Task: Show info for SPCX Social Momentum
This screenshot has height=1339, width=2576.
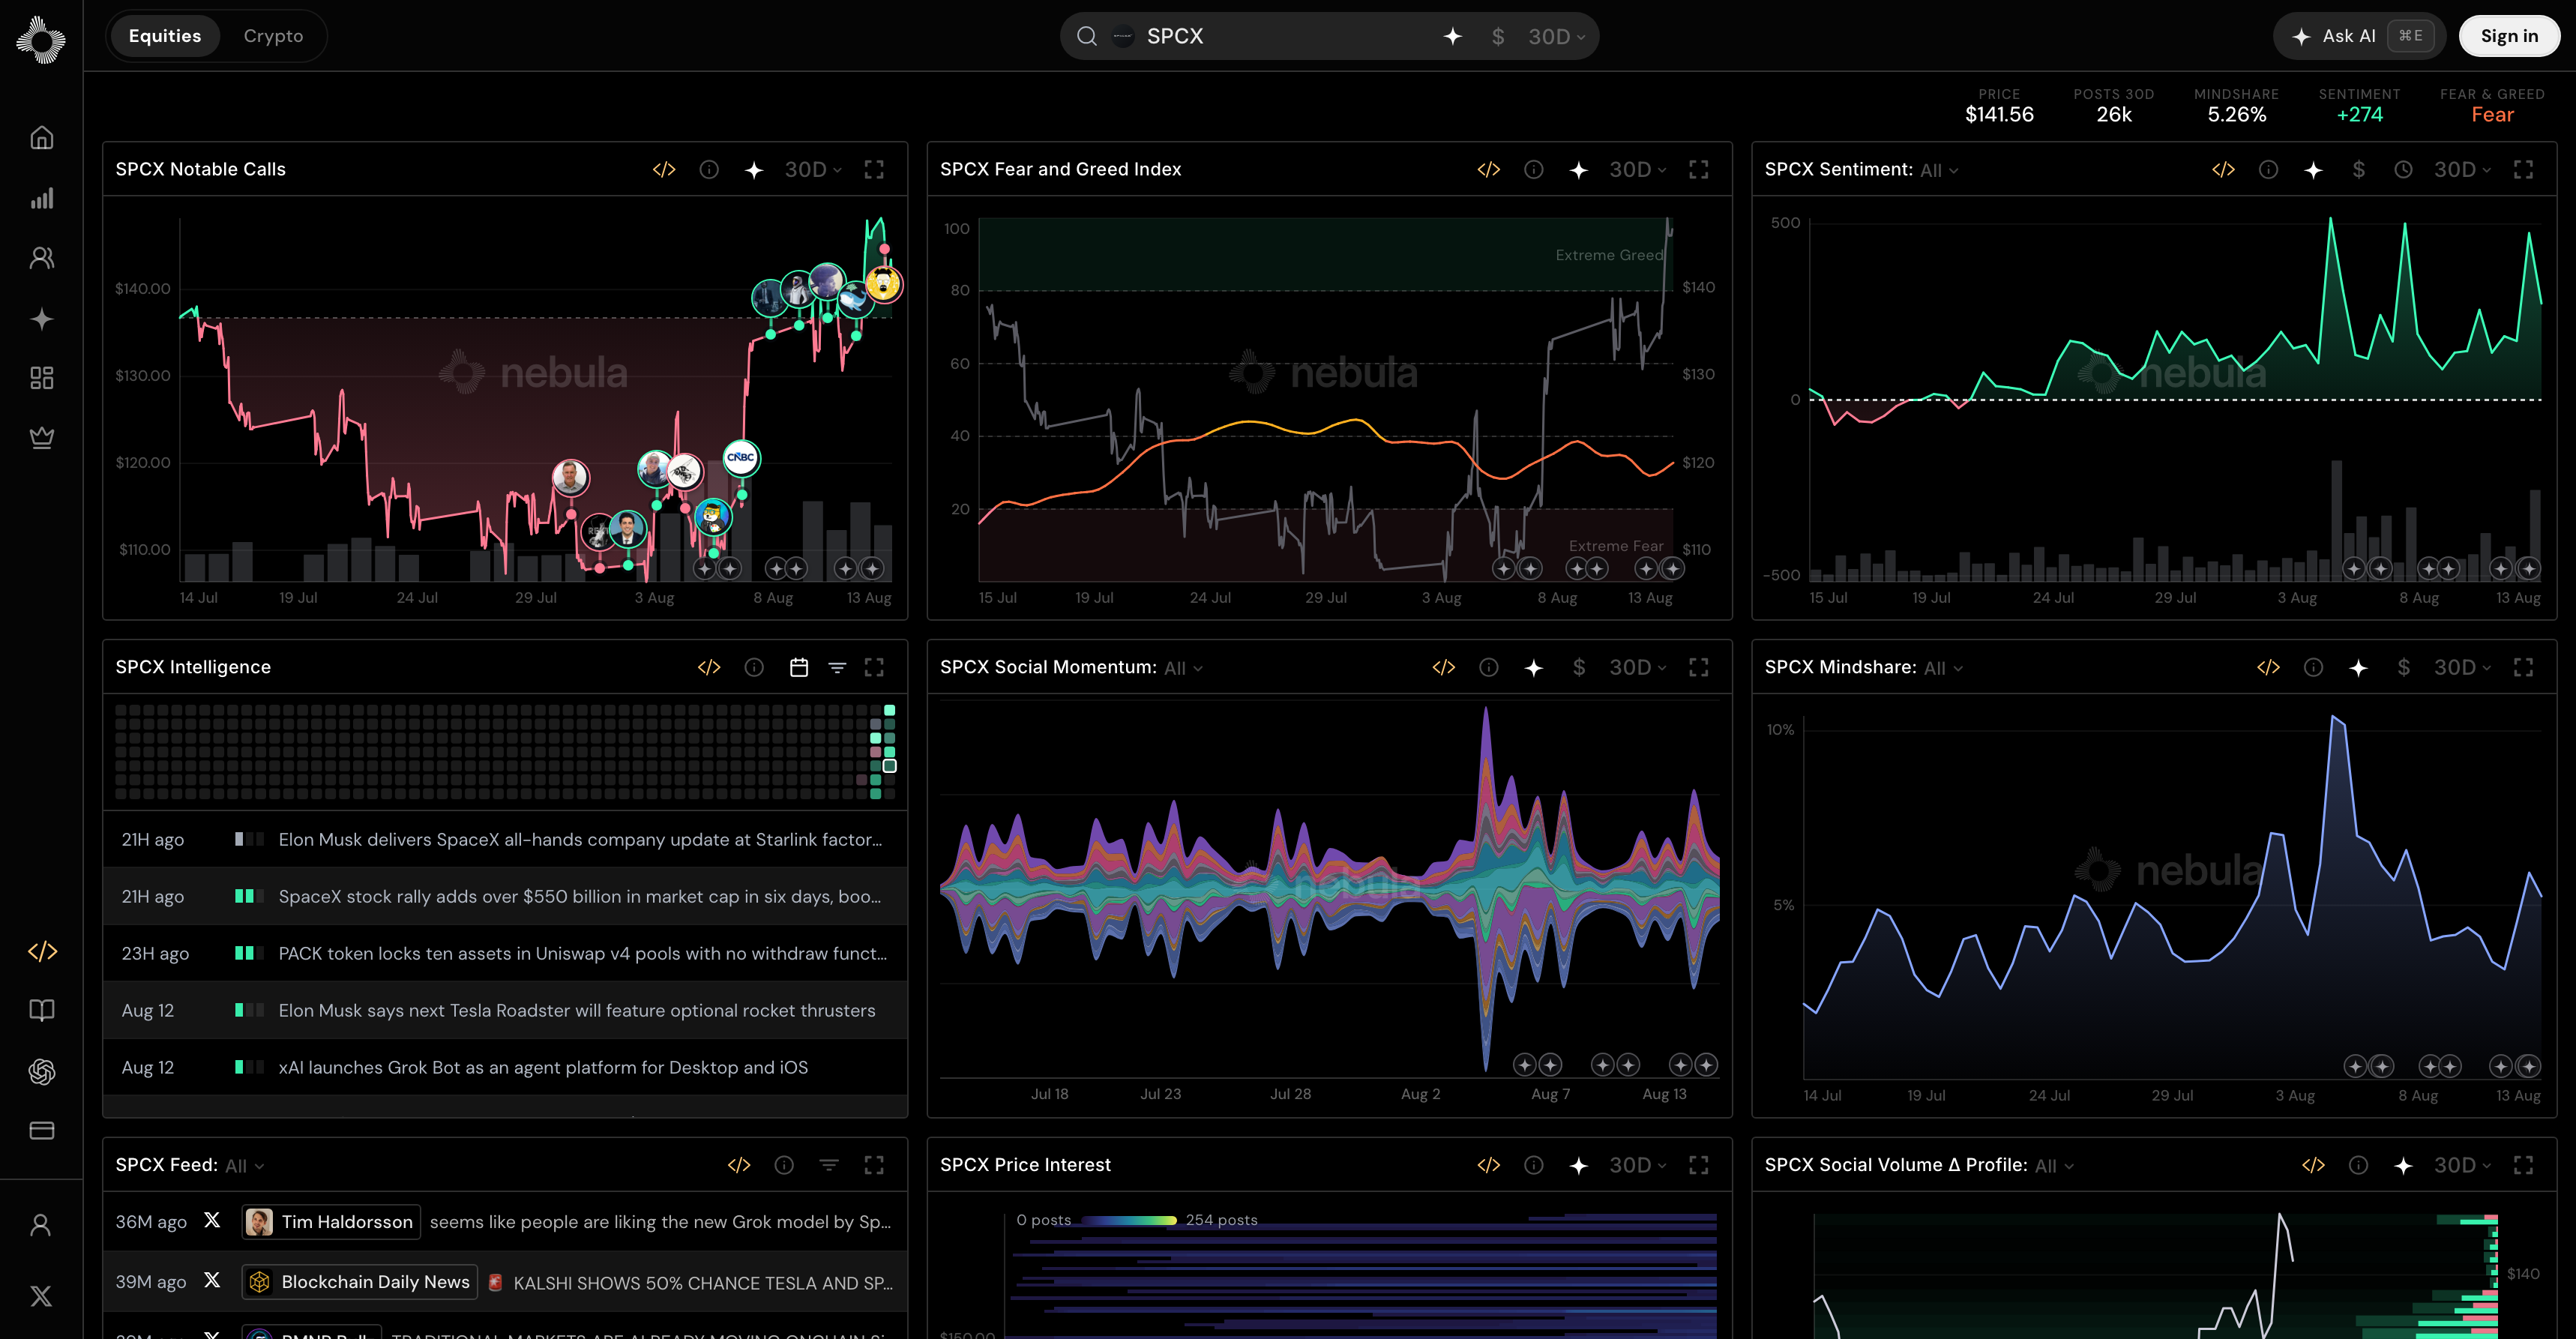Action: (x=1489, y=667)
